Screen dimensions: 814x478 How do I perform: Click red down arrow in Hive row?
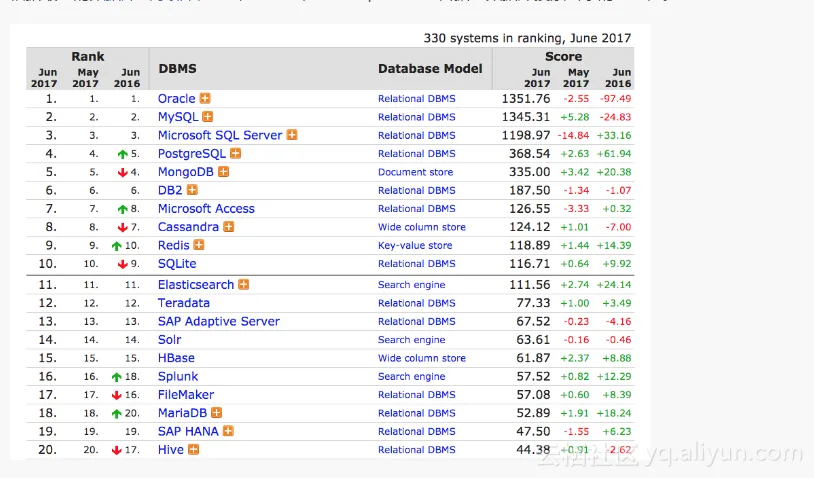(116, 450)
